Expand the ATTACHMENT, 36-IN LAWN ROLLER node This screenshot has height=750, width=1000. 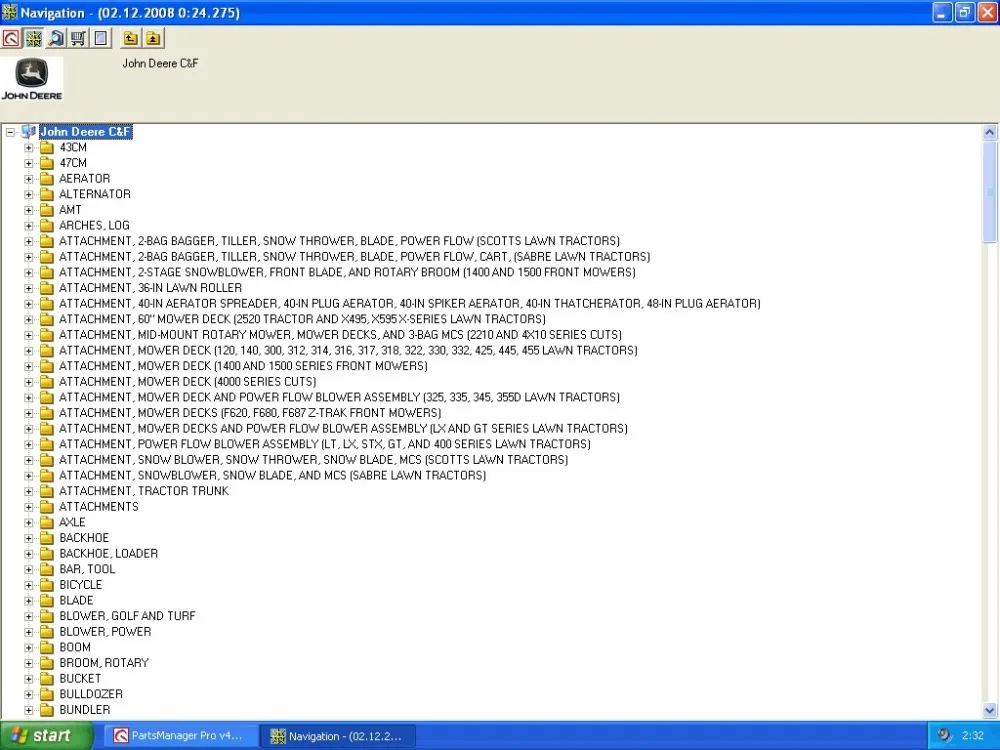coord(29,288)
